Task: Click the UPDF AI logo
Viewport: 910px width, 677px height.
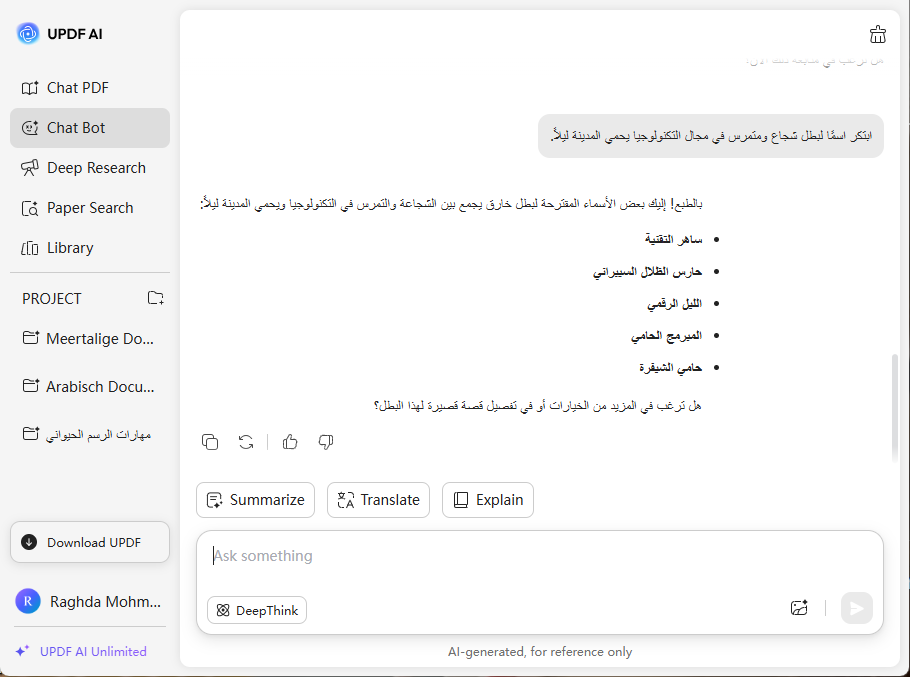Action: [28, 34]
